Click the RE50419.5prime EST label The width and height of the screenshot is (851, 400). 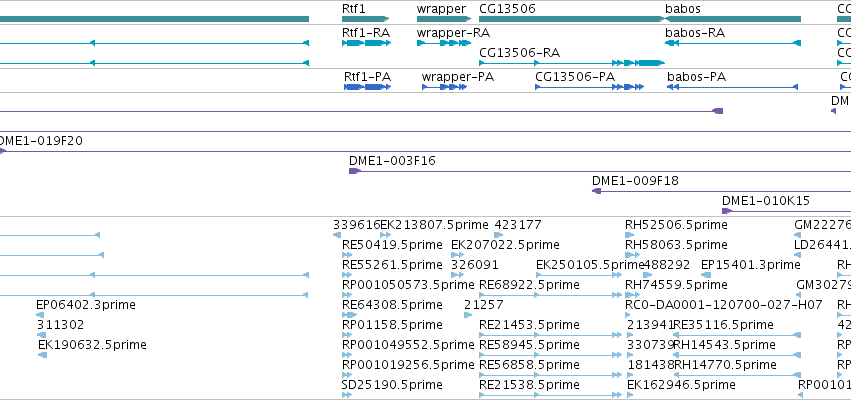click(392, 245)
